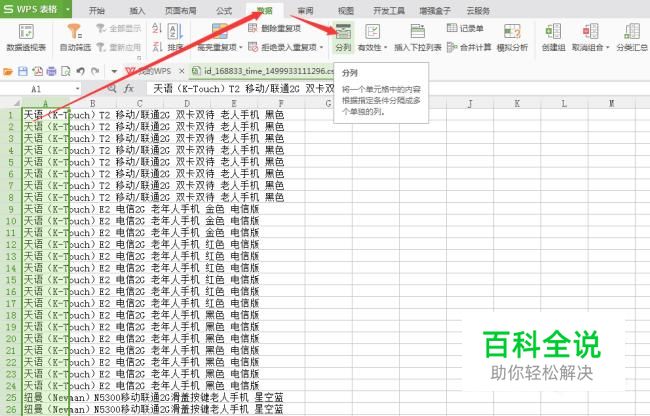Click the 重新应用 reapply filter button

pos(119,47)
